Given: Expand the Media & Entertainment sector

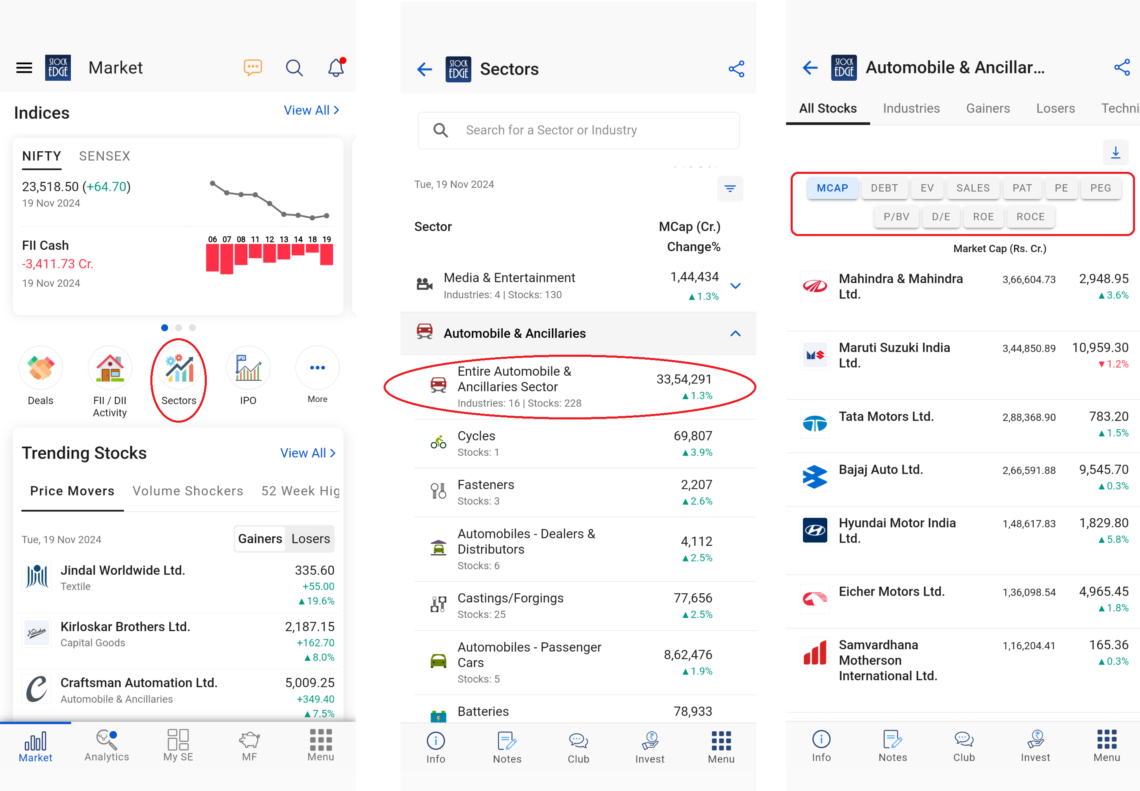Looking at the screenshot, I should pyautogui.click(x=736, y=286).
